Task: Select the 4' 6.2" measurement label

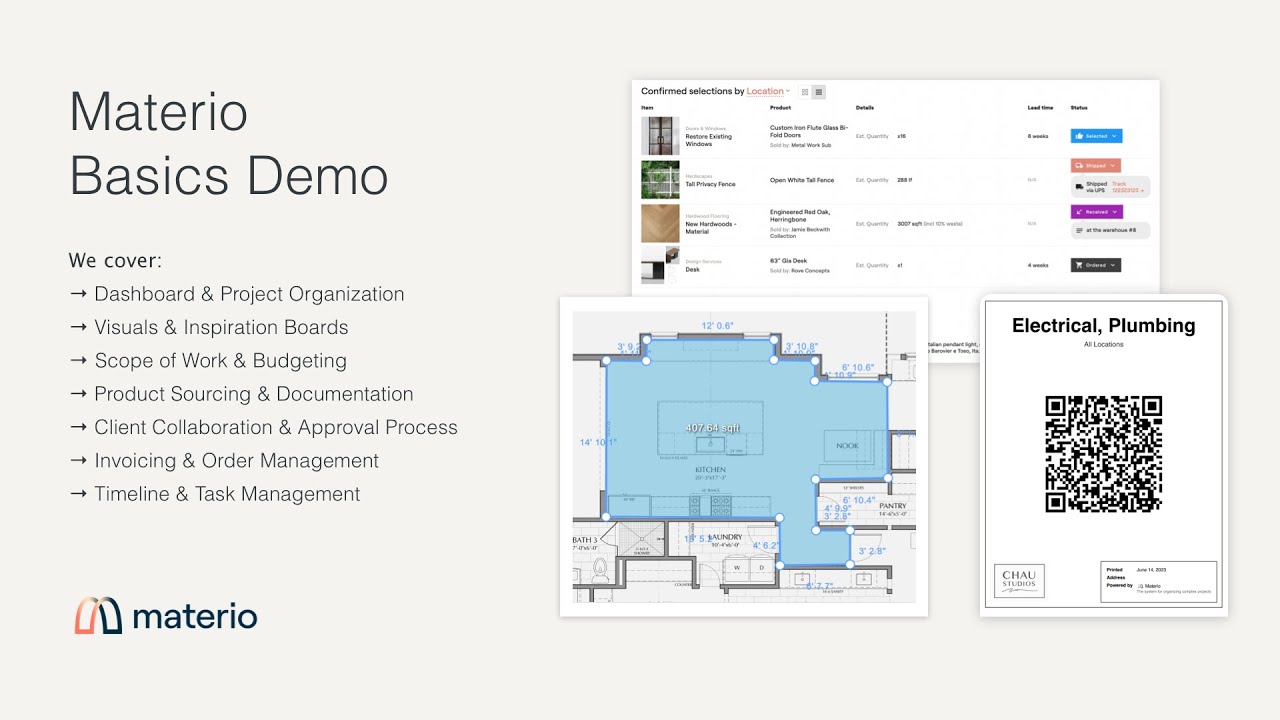Action: (x=766, y=546)
